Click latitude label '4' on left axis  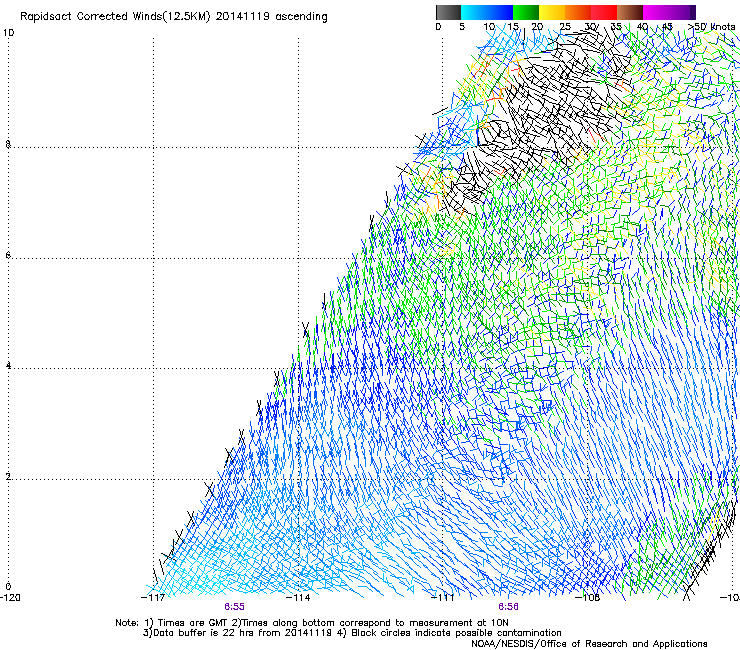click(8, 366)
